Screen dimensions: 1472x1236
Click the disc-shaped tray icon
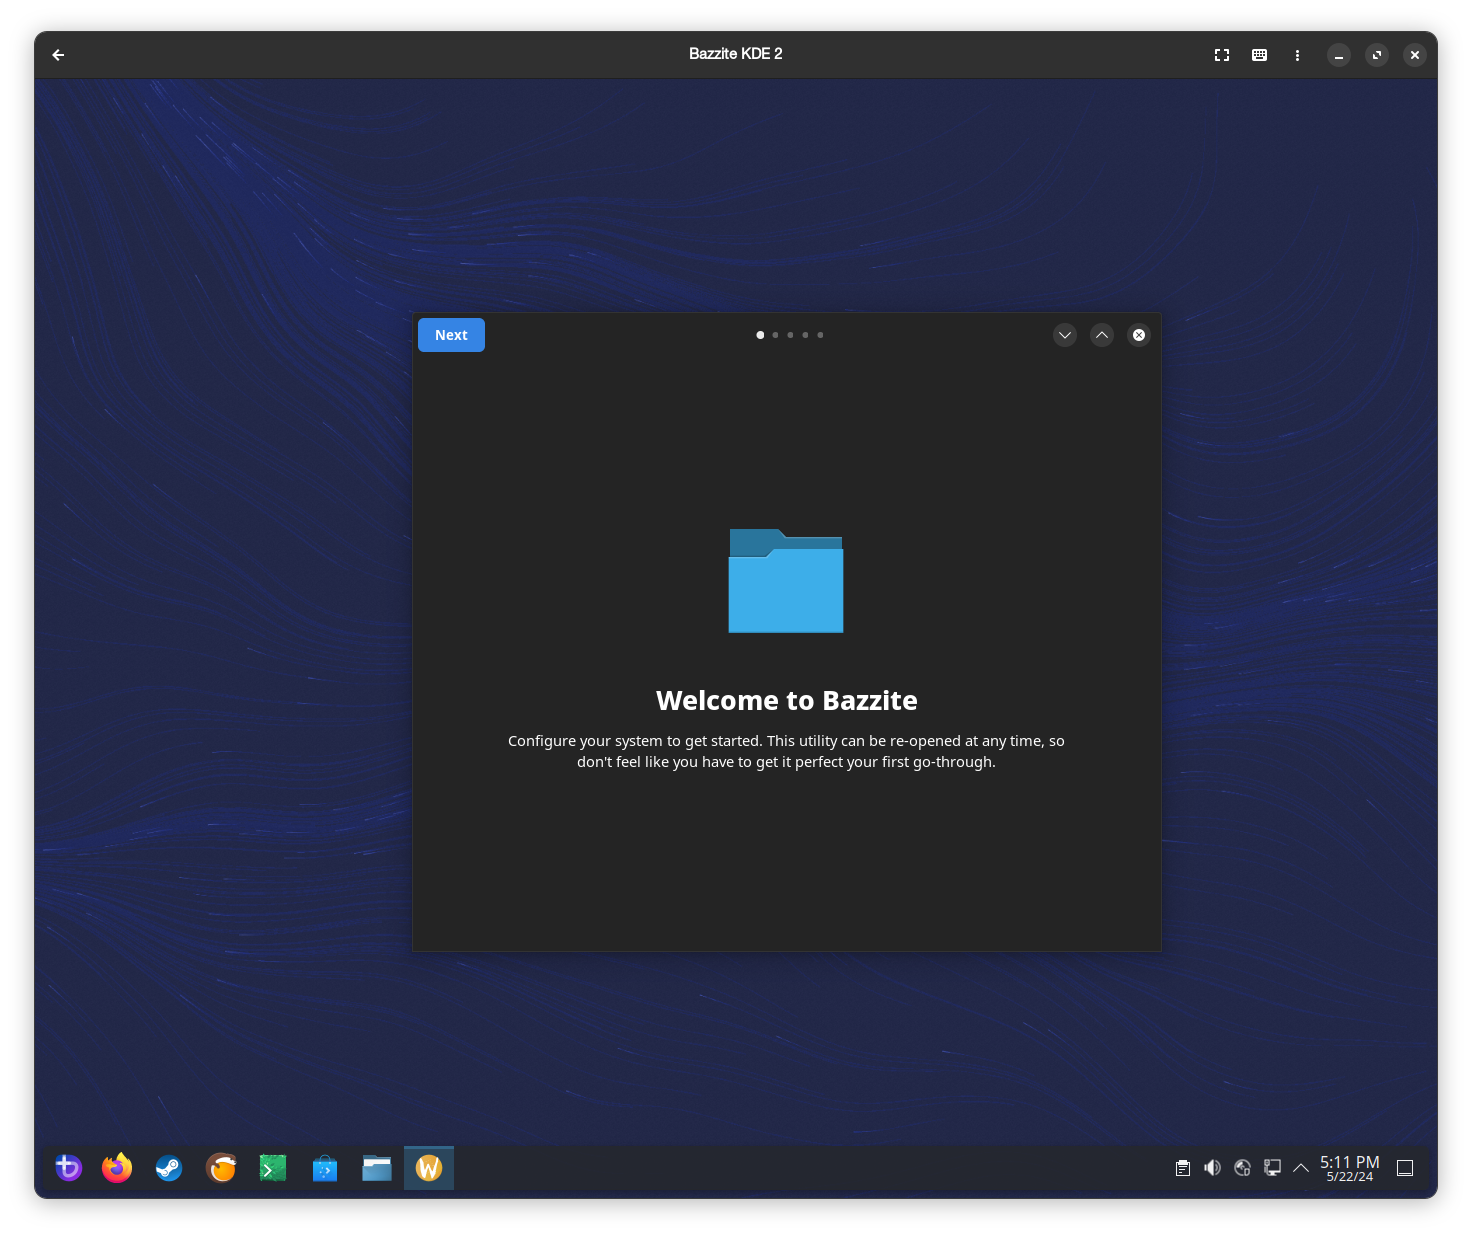tap(1243, 1167)
